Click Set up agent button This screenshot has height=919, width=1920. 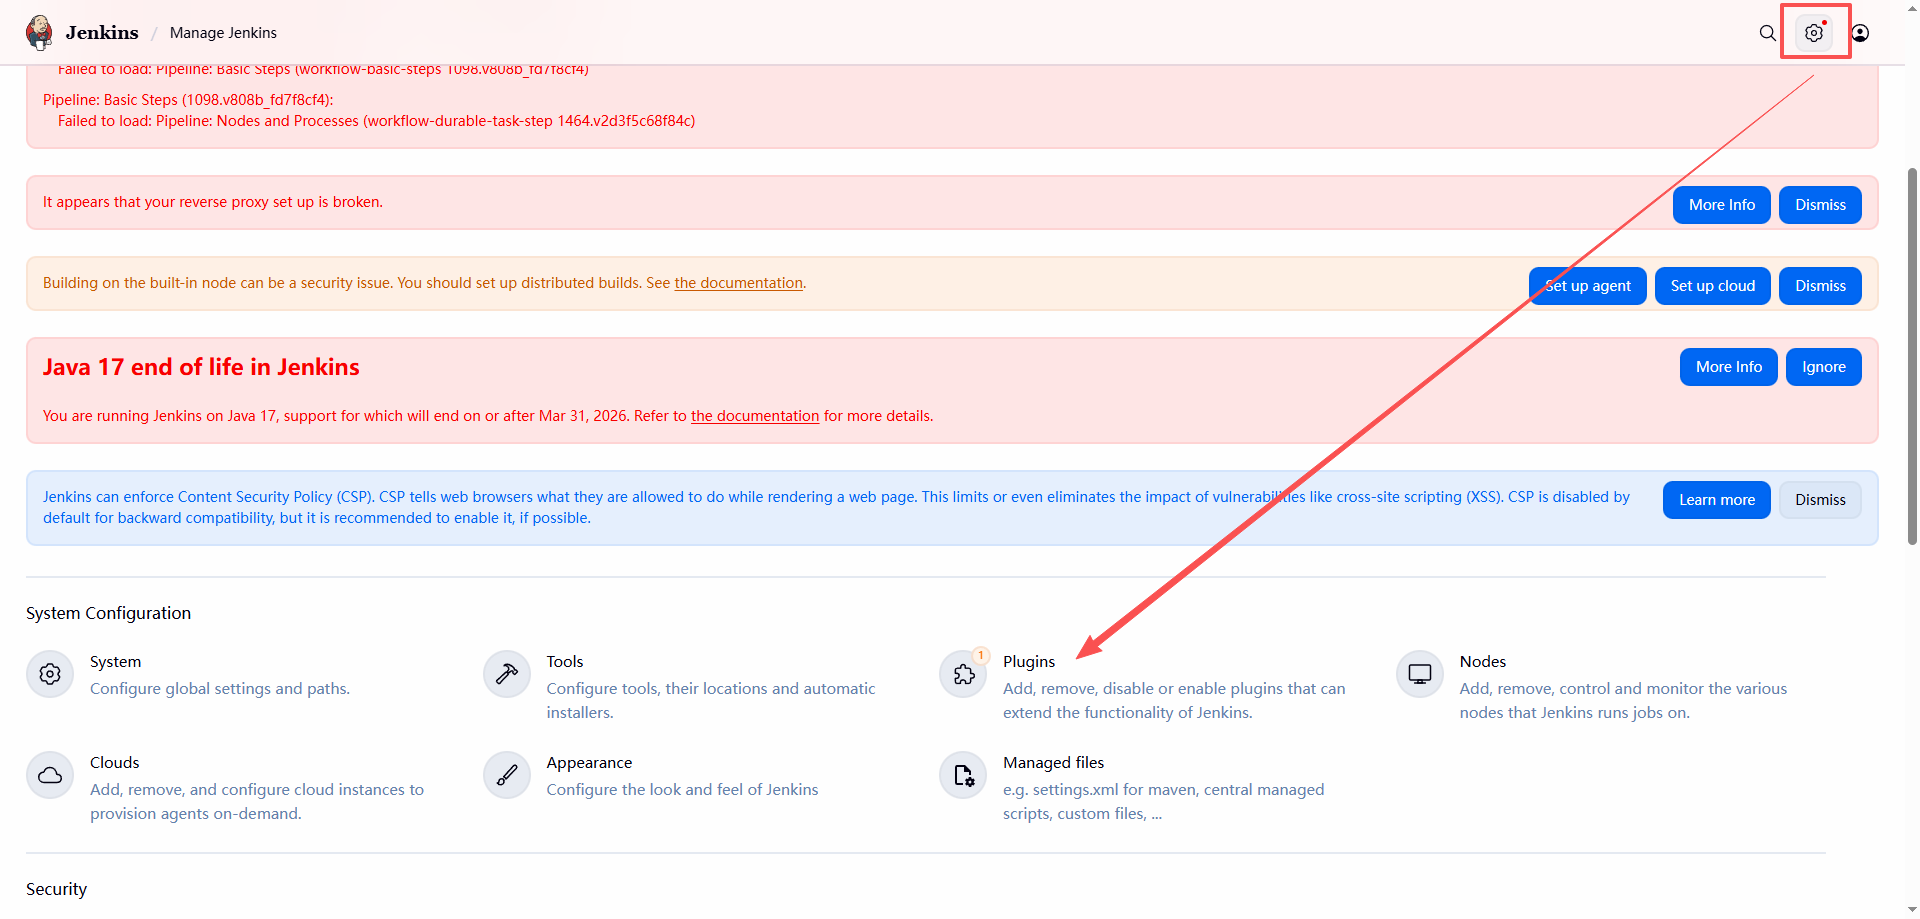pos(1588,286)
